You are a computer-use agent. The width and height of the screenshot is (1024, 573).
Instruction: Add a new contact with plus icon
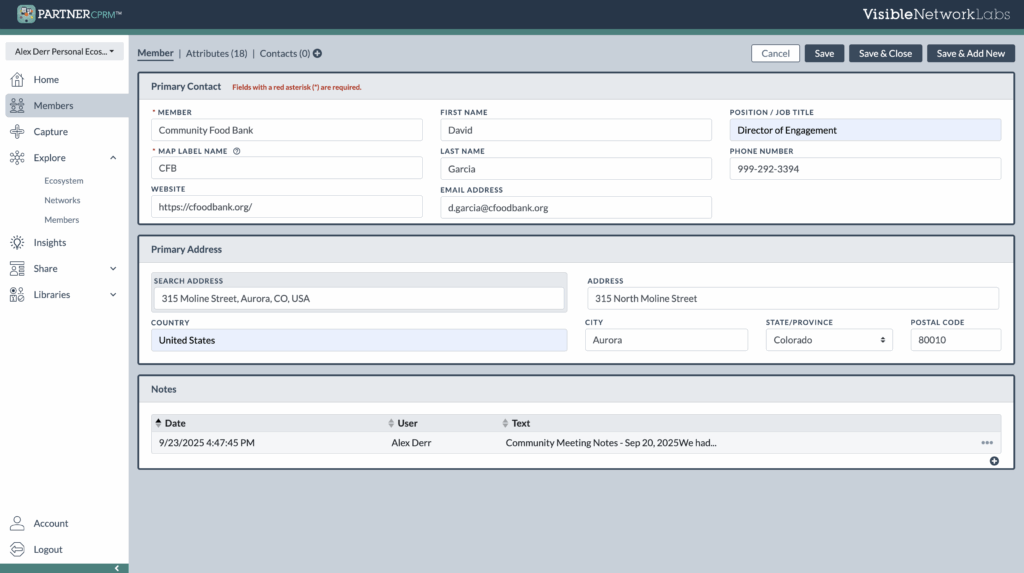[317, 54]
